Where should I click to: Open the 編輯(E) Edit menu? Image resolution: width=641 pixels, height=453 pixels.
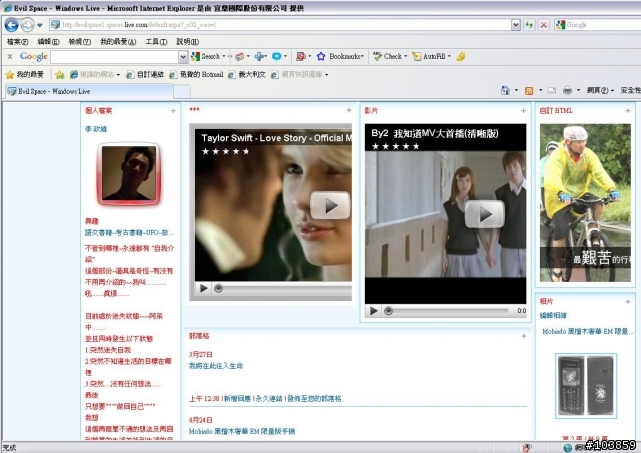48,42
